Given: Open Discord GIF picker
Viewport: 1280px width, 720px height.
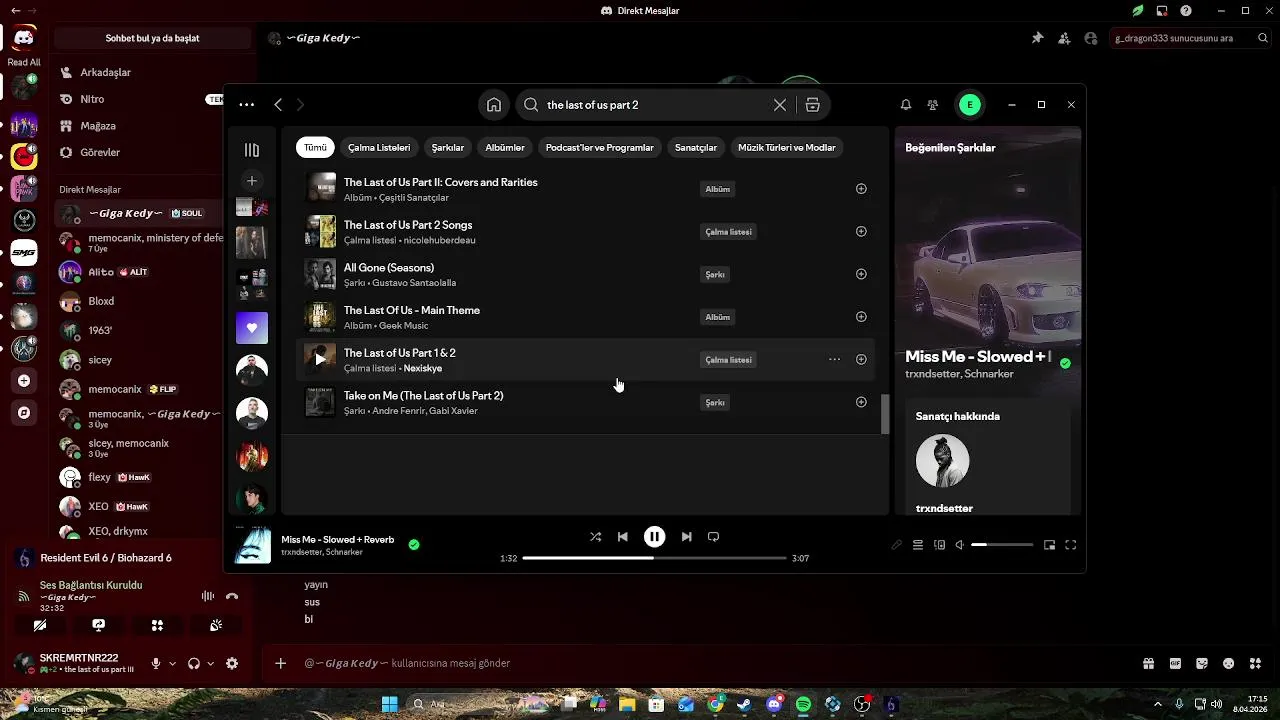Looking at the screenshot, I should (1175, 663).
